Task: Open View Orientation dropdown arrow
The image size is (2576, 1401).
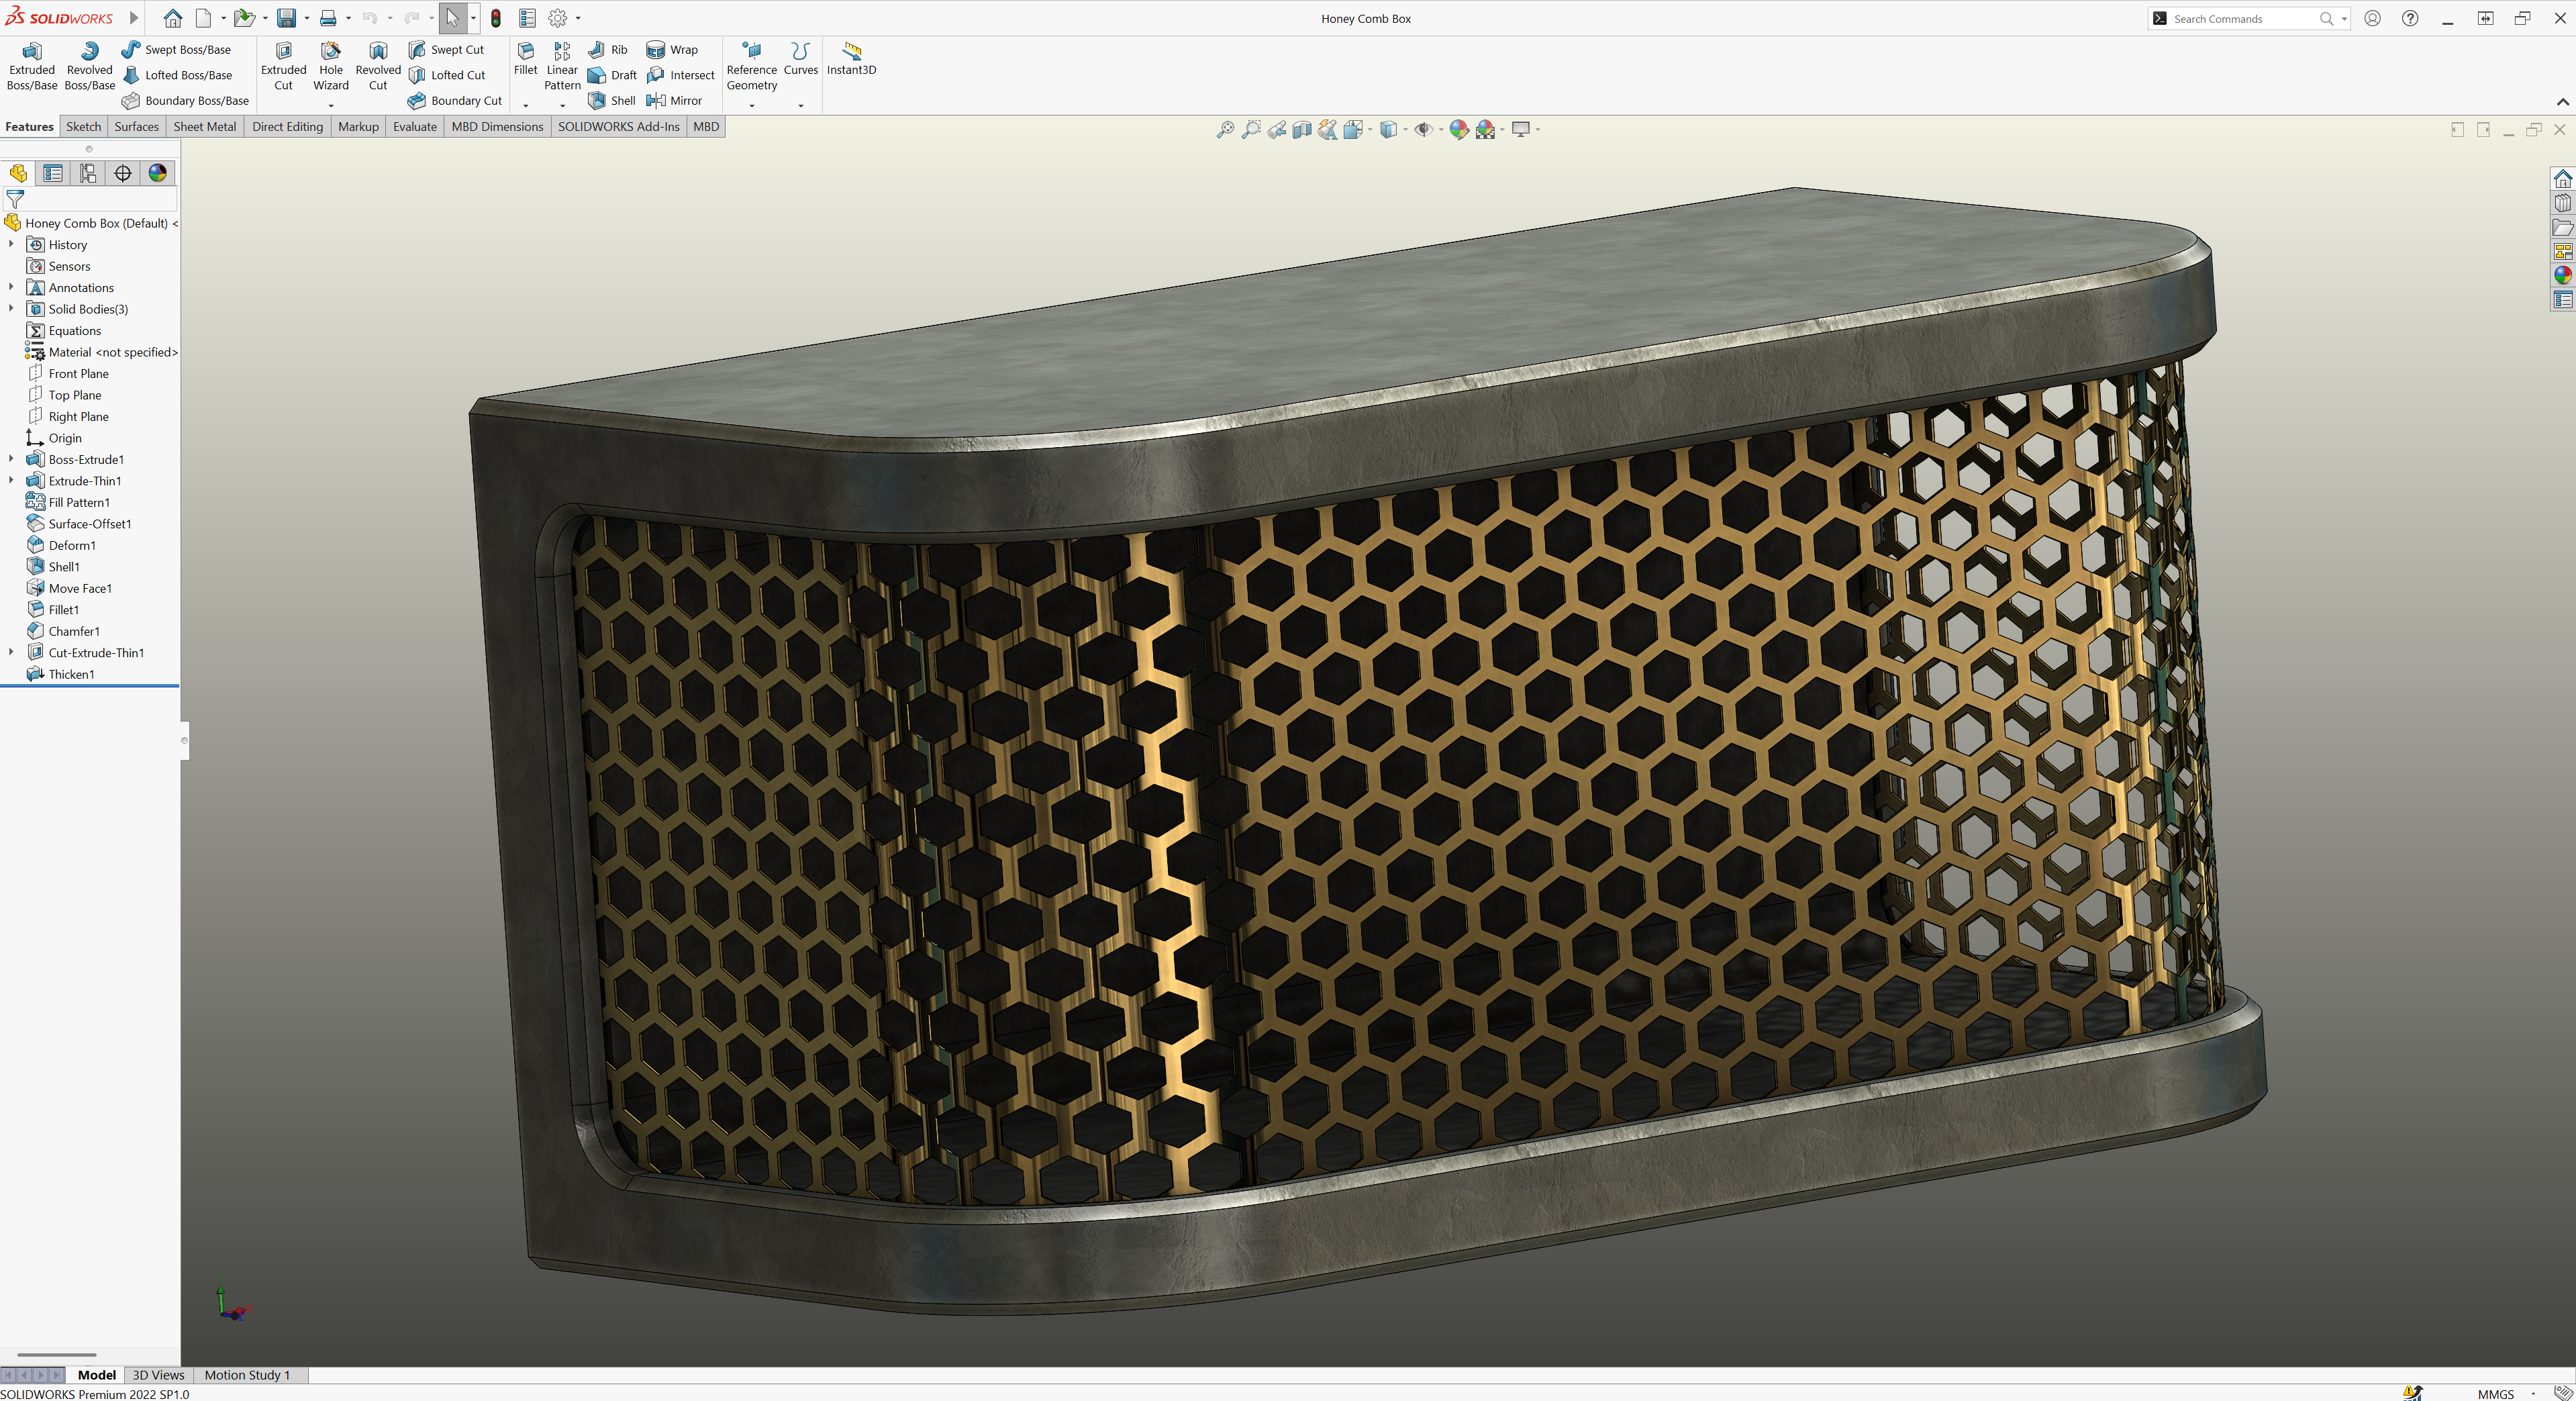Action: pos(1370,129)
